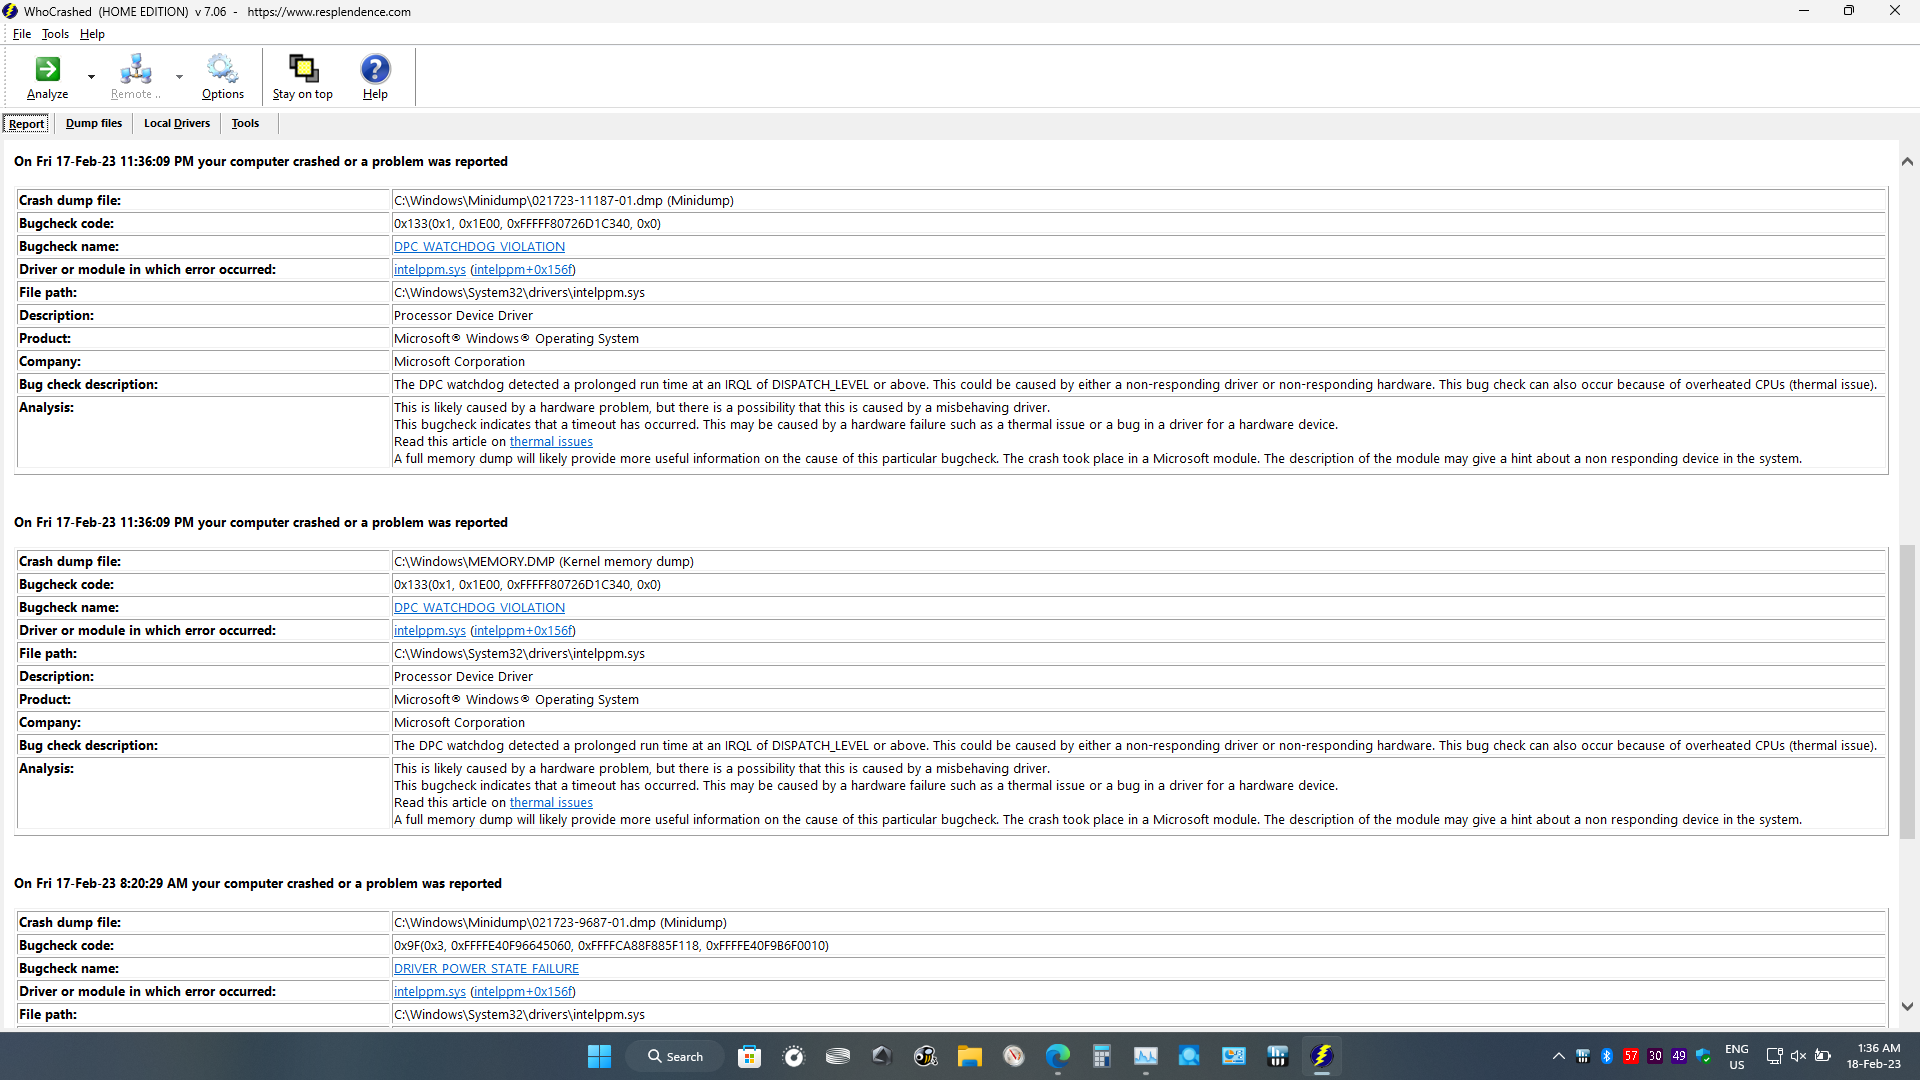This screenshot has width=1920, height=1080.
Task: Open the Help question mark icon
Action: pos(375,70)
